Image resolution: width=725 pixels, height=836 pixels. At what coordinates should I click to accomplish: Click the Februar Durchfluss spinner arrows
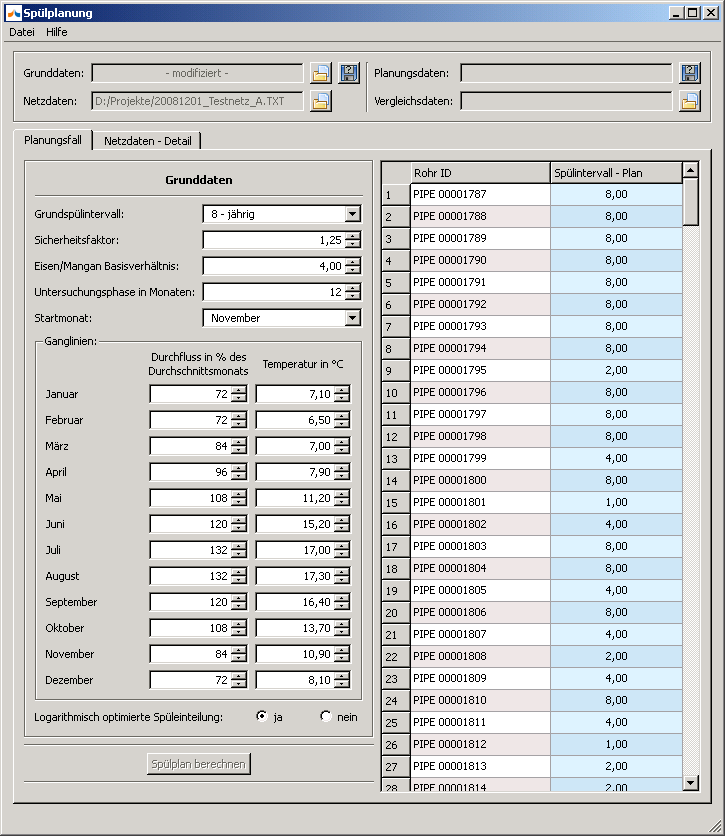239,420
